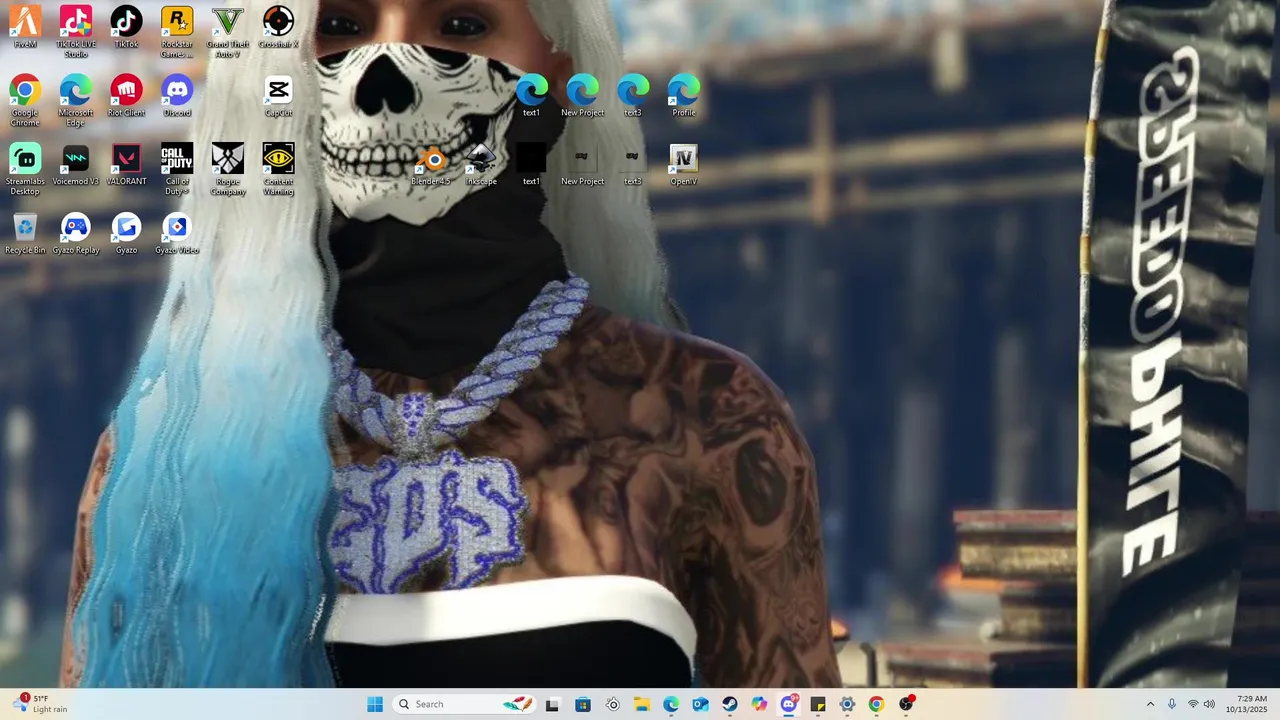
Task: Select the CapCut desktop icon
Action: point(278,96)
